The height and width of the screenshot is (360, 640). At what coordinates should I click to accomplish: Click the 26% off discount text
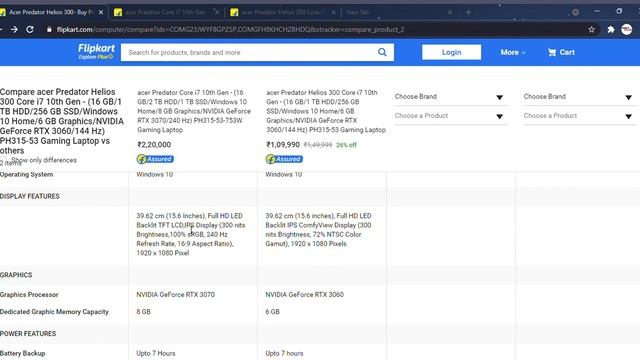346,145
